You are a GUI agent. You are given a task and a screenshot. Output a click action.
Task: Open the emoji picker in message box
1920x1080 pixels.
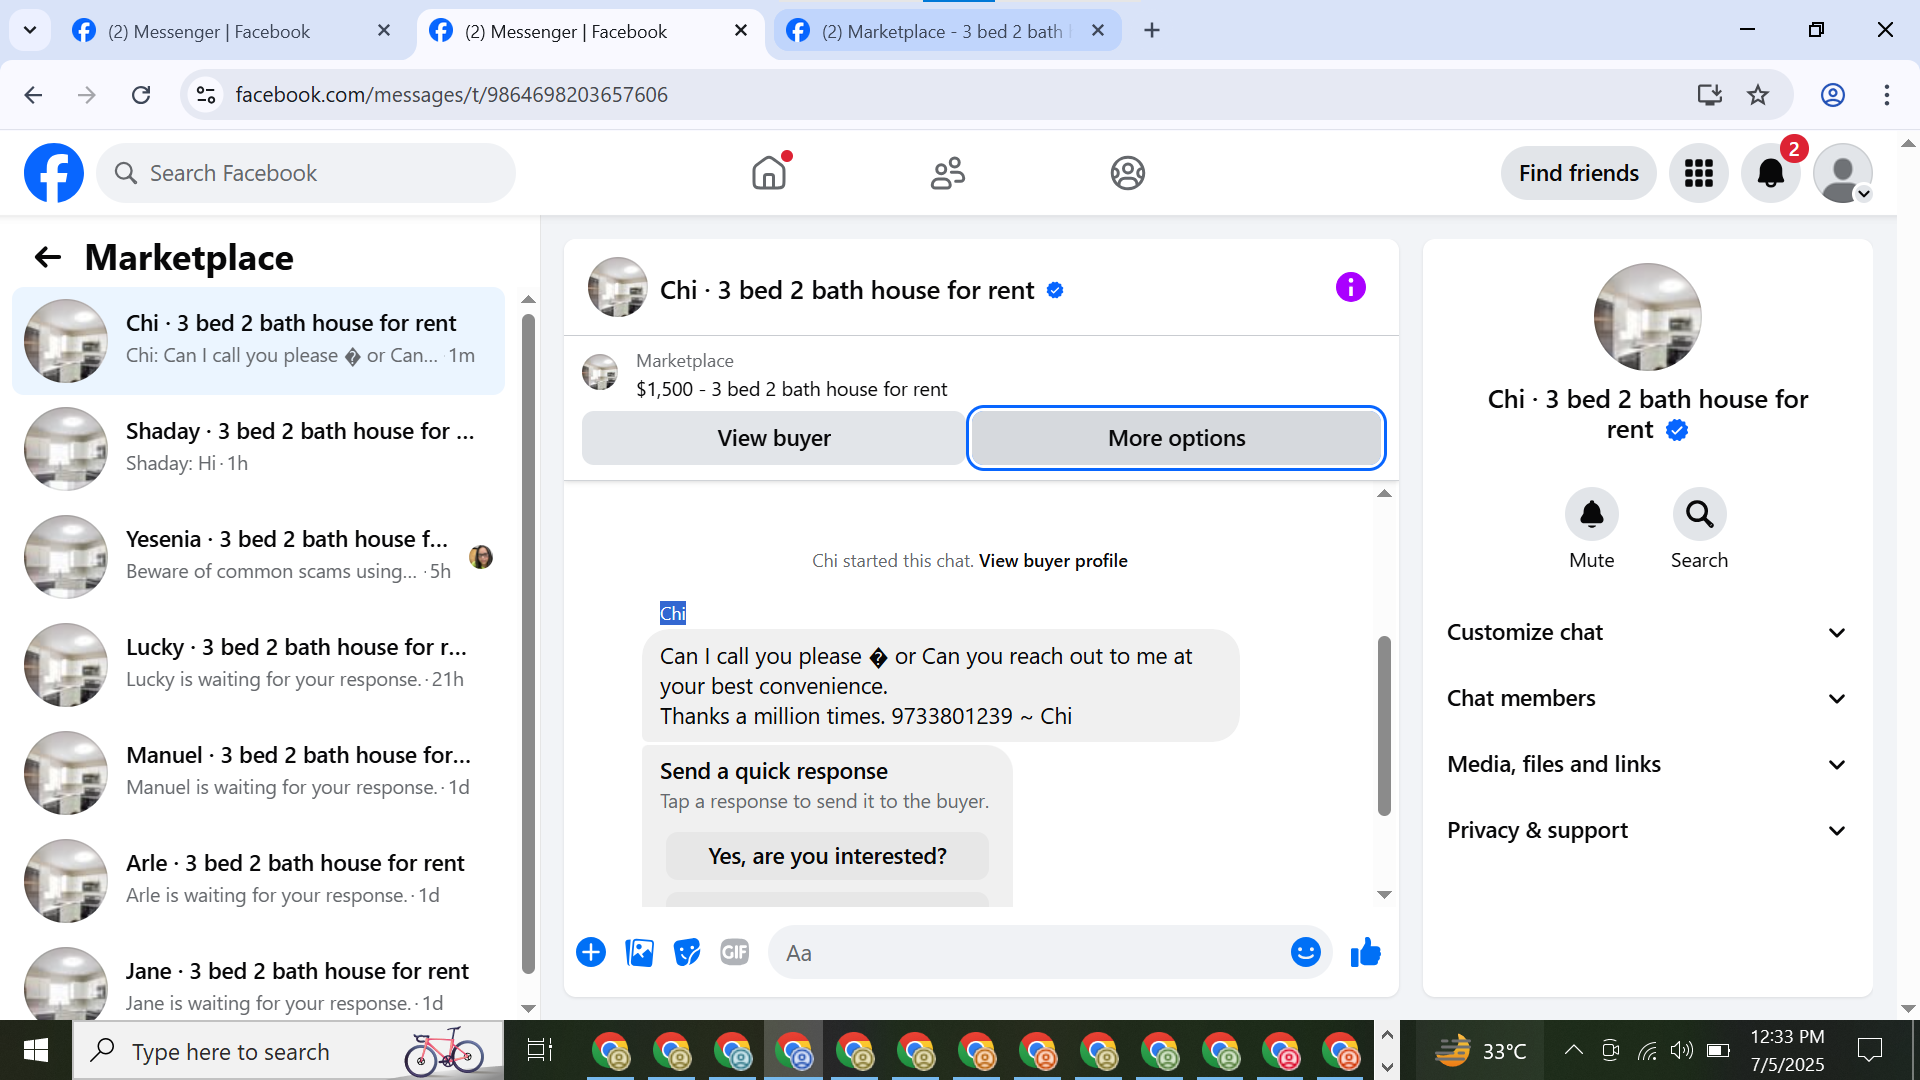(1305, 953)
